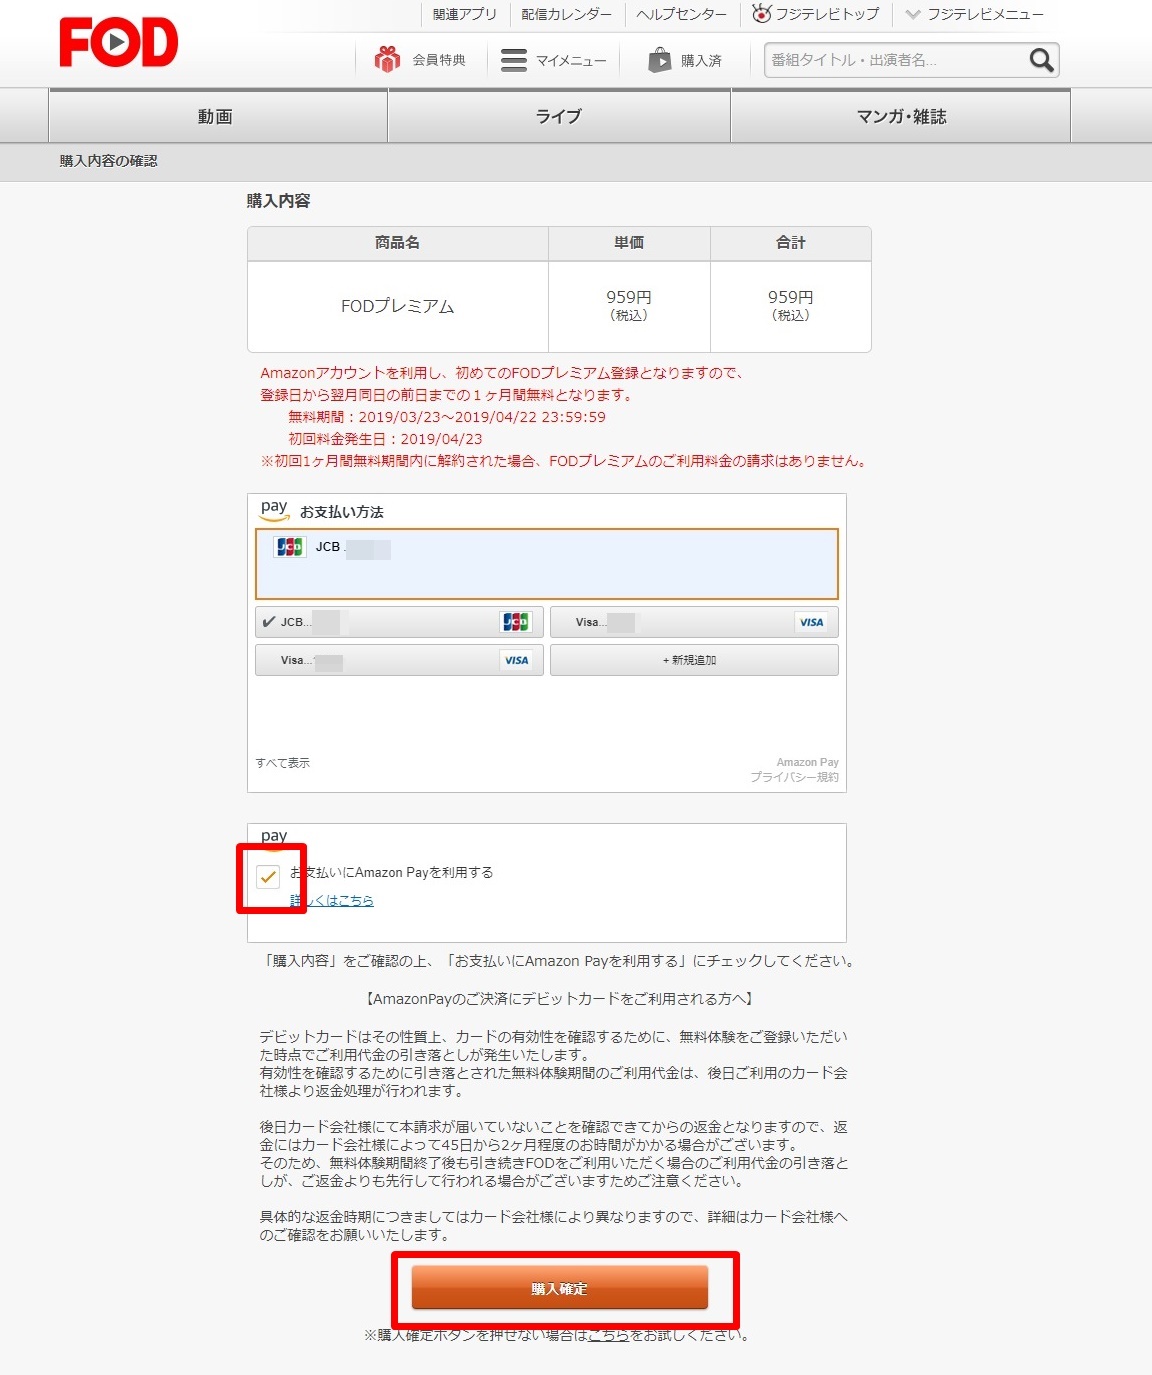Click the 無料期間 date range text
Screen dimensions: 1152x1375
447,417
